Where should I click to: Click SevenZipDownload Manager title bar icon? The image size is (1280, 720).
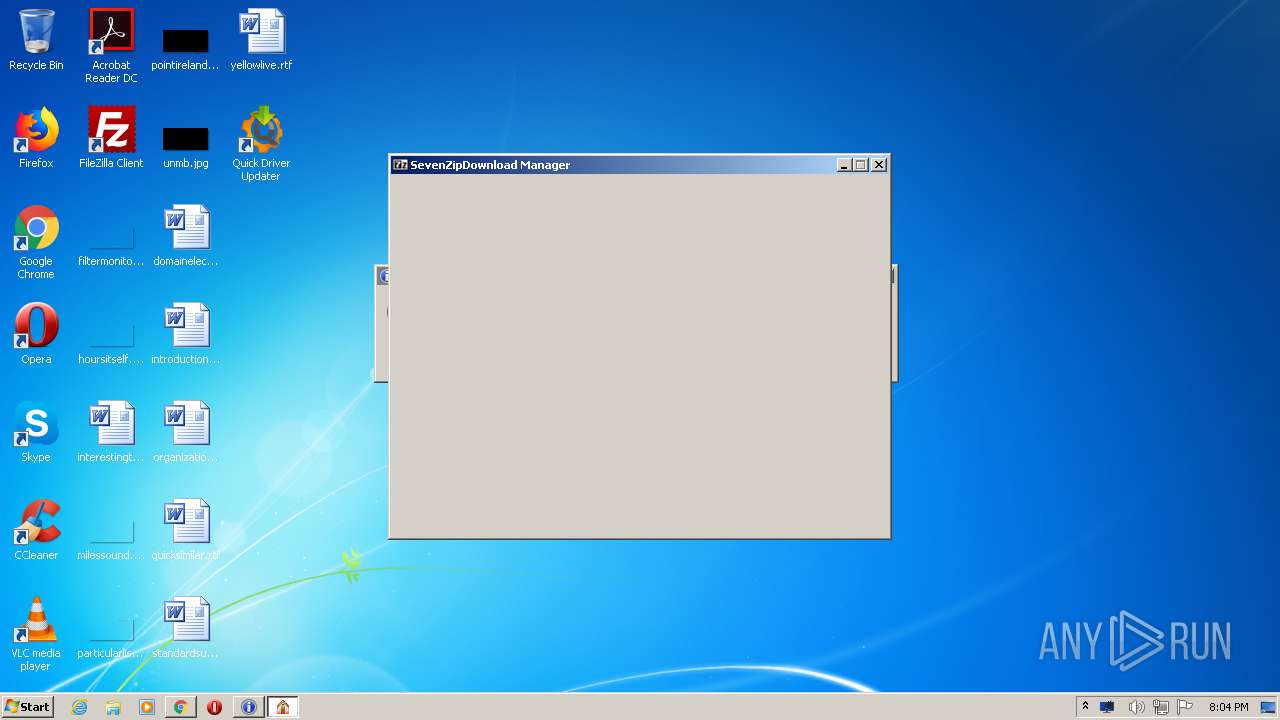tap(400, 165)
